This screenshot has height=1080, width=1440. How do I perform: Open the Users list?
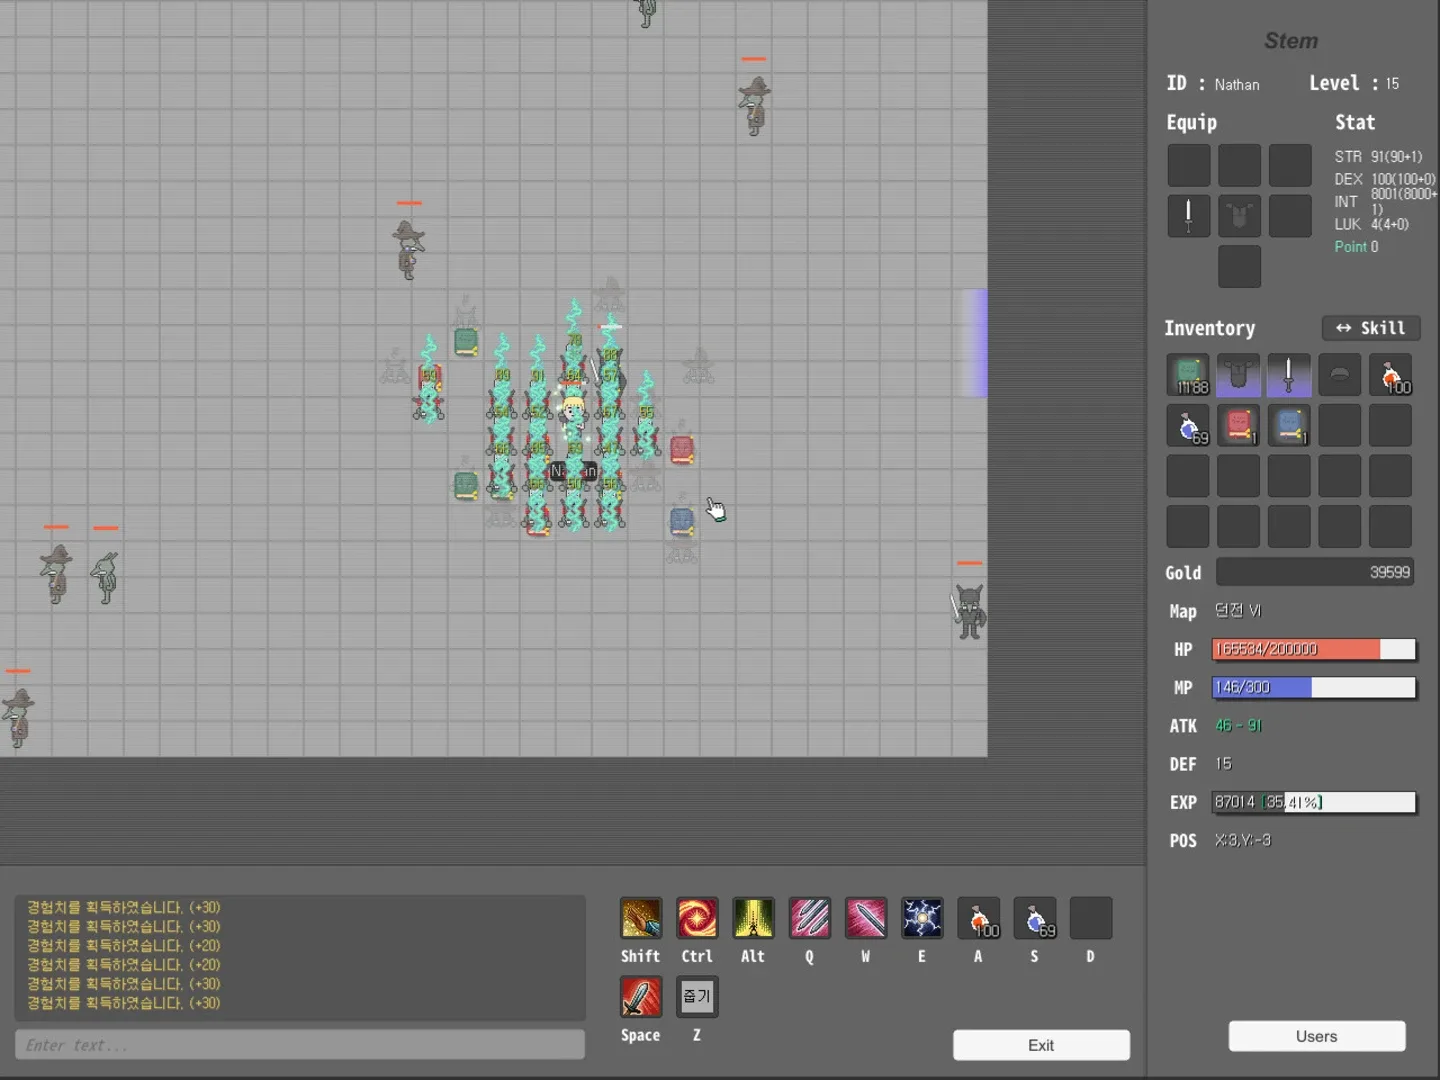tap(1317, 1036)
